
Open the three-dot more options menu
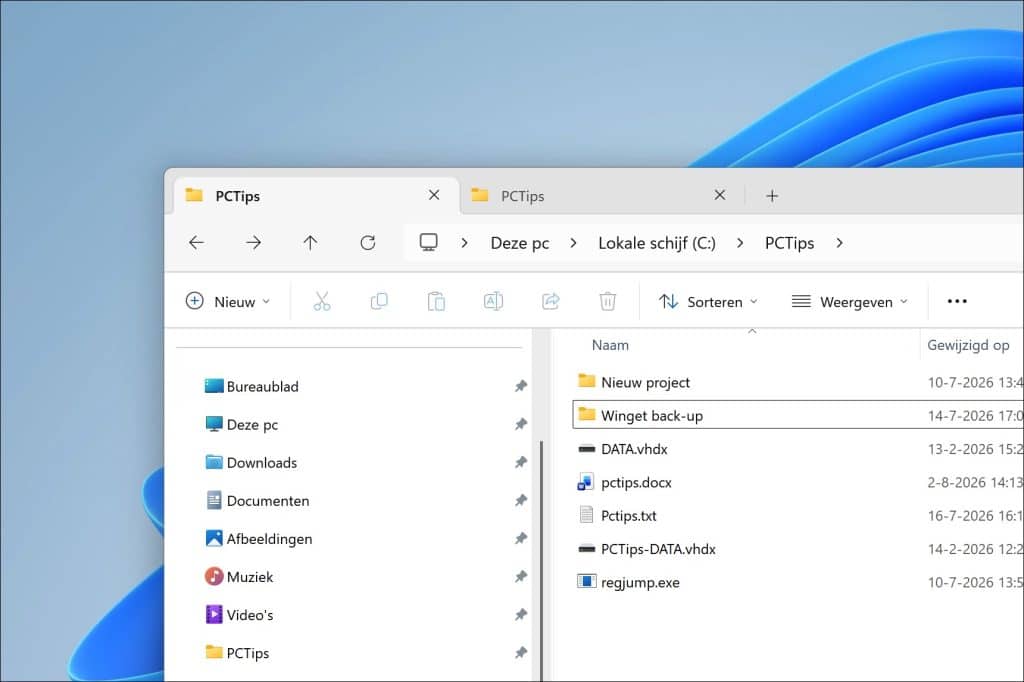[957, 301]
